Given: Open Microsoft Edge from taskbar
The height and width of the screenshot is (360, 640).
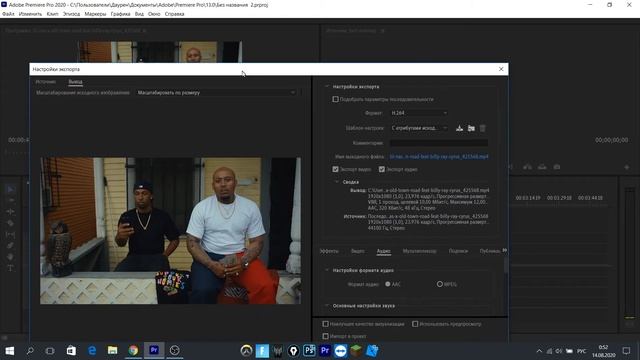Looking at the screenshot, I should coord(92,351).
